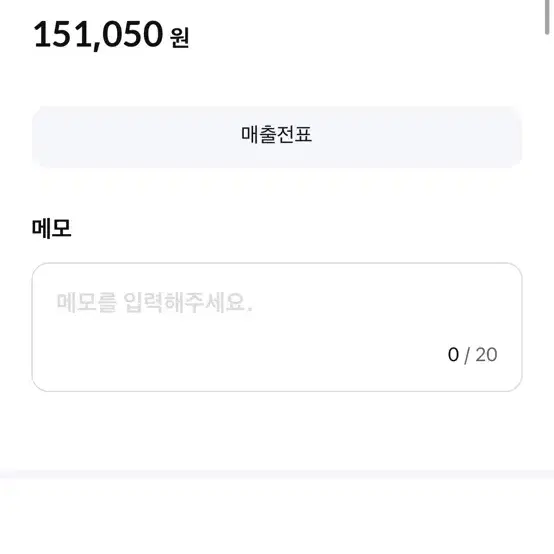The image size is (554, 554).
Task: Click the 원 currency label
Action: pos(179,38)
